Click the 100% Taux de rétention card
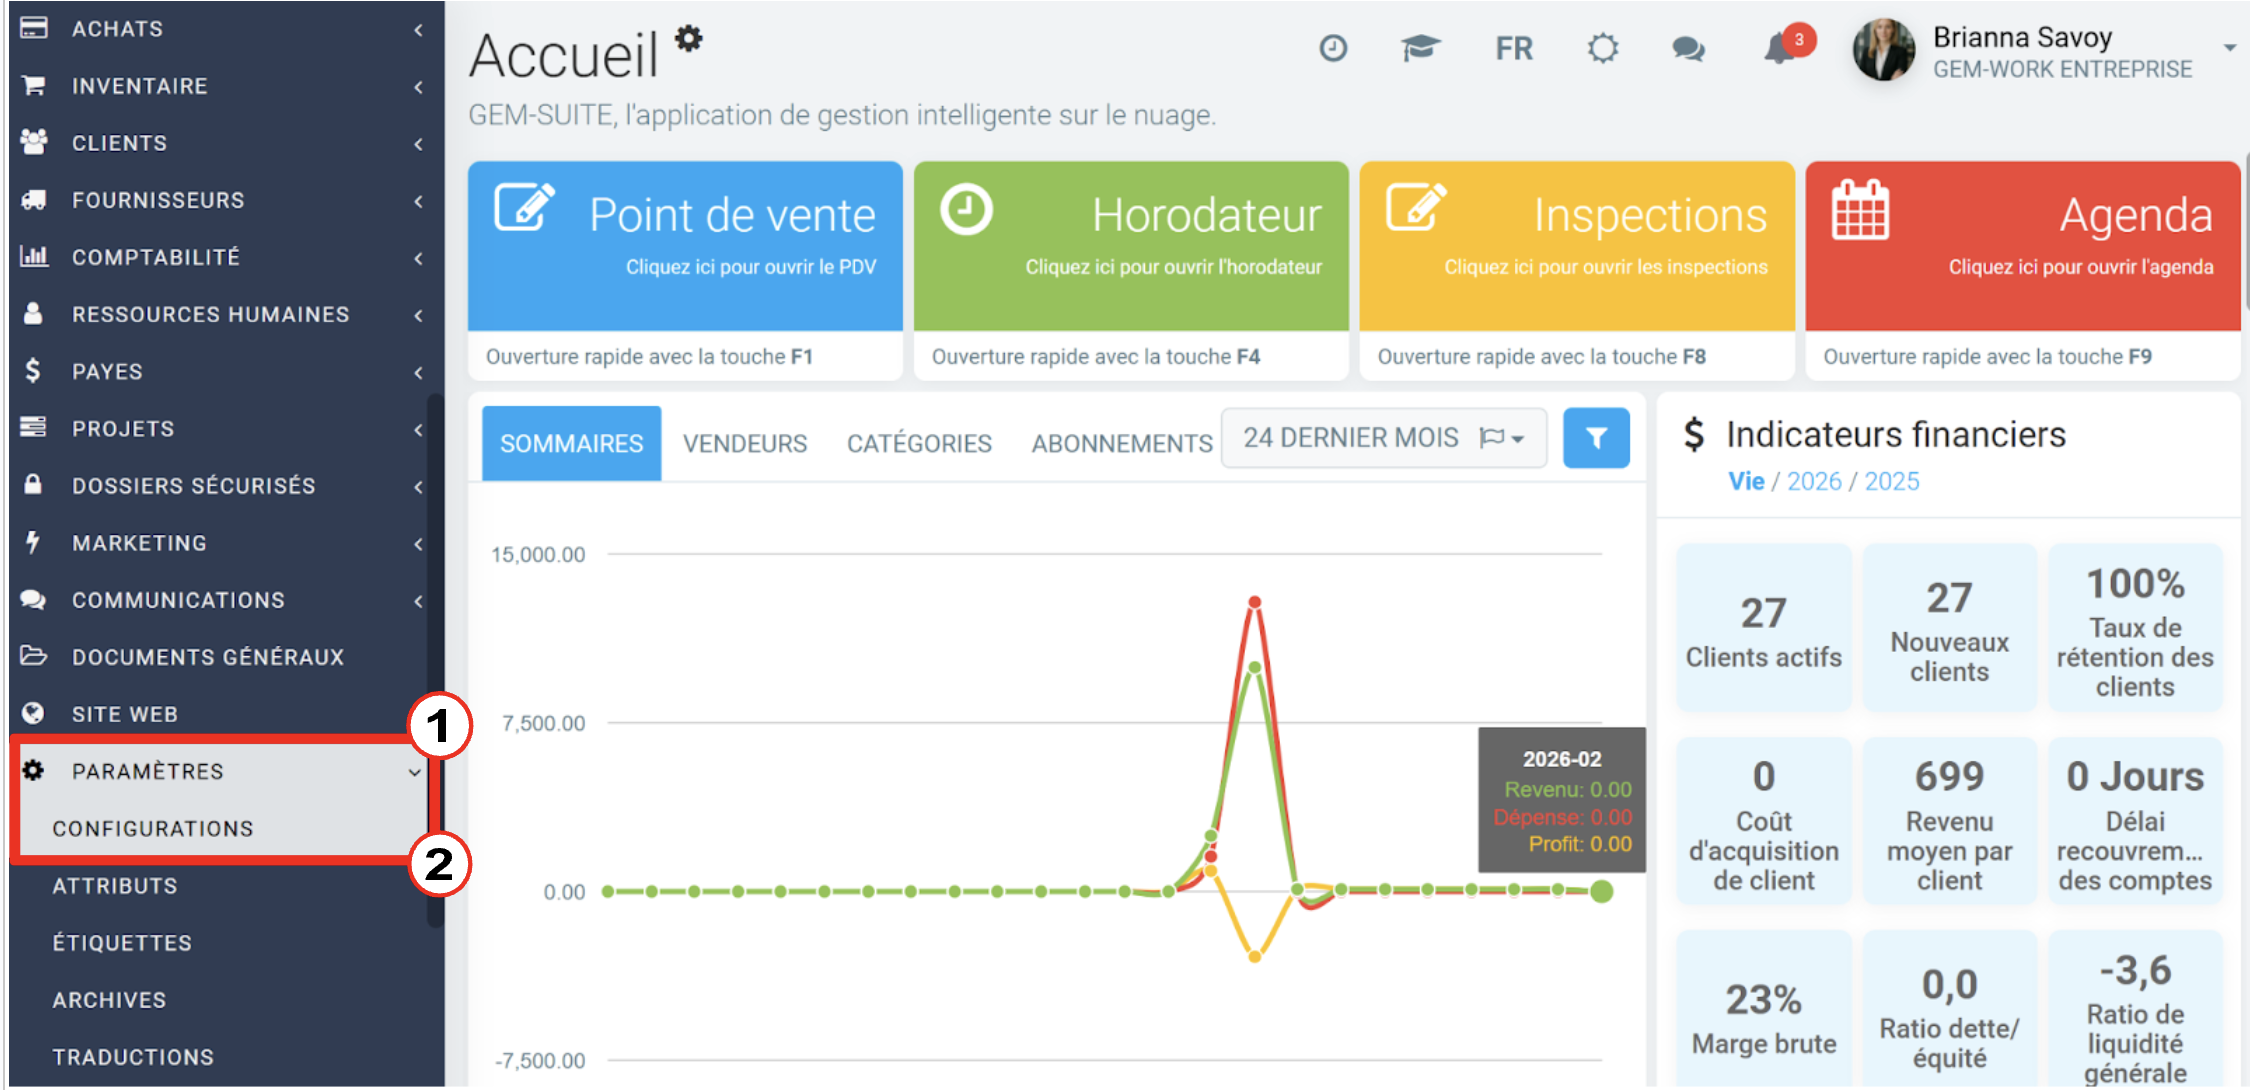2250x1090 pixels. [2135, 628]
